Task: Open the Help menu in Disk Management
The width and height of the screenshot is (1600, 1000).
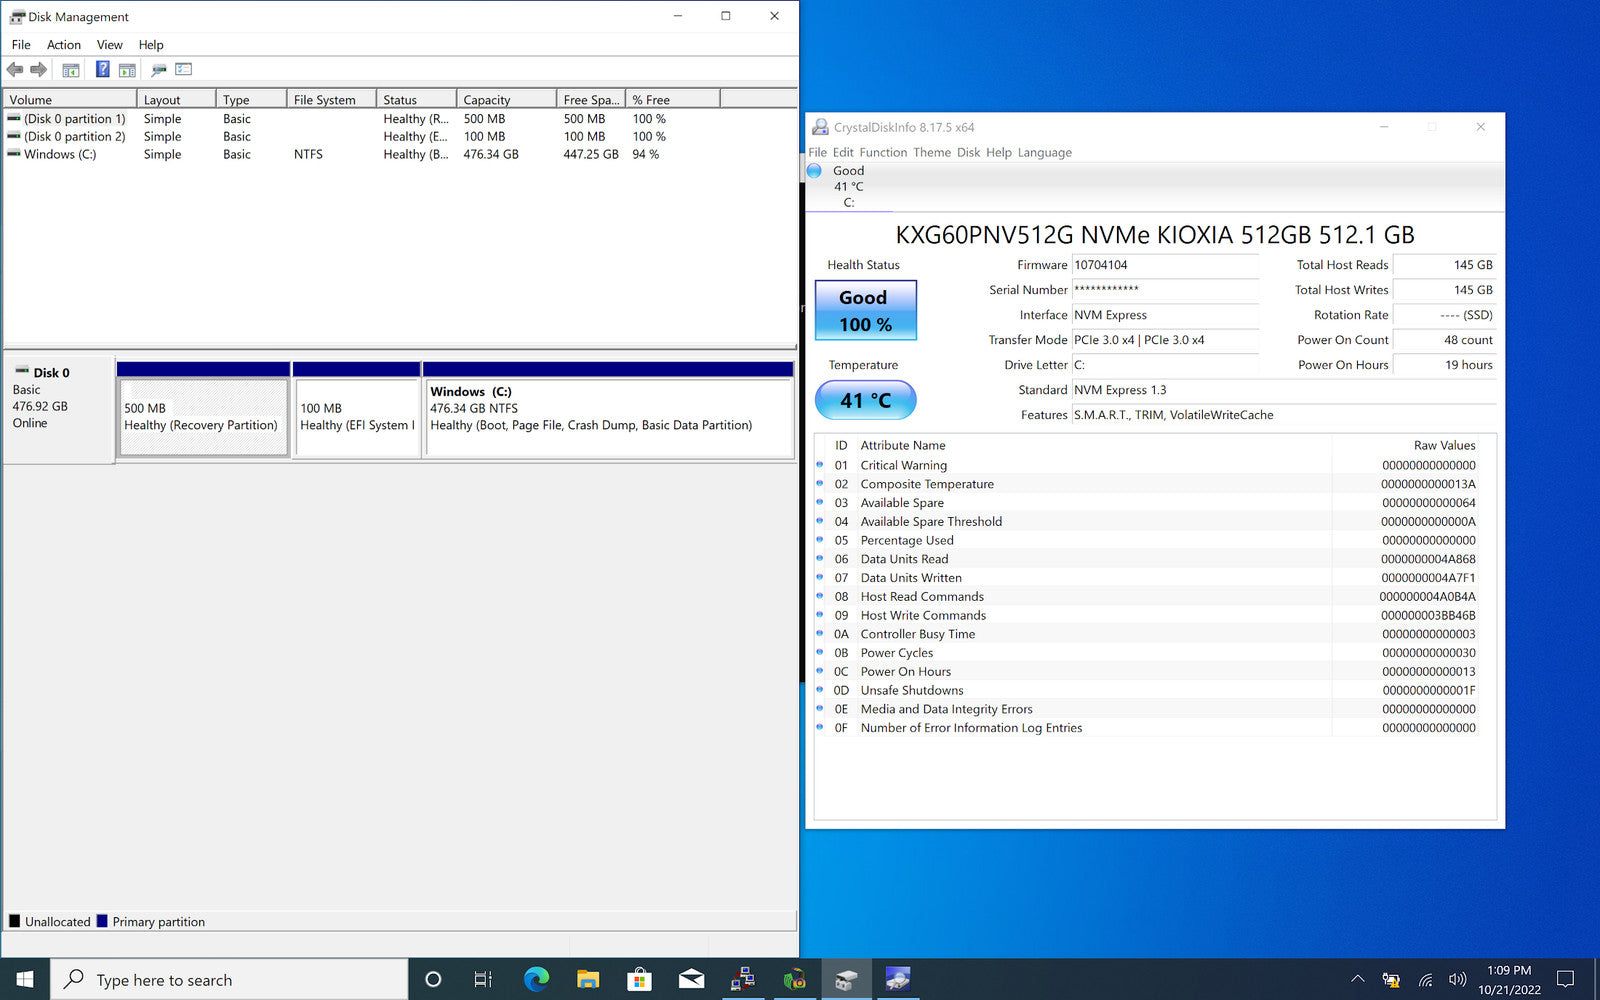Action: point(151,45)
